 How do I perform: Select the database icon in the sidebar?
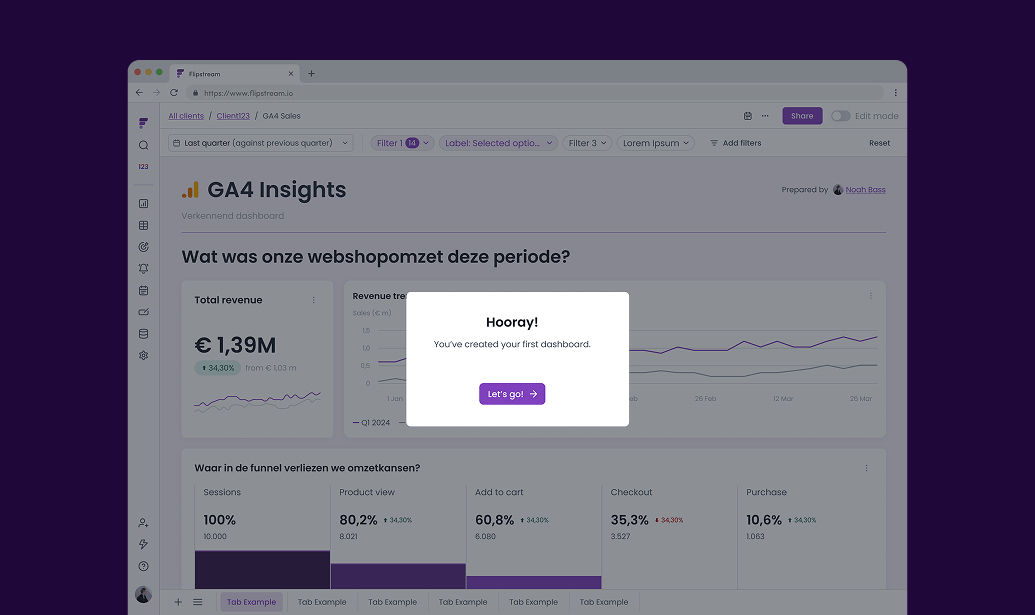(143, 333)
